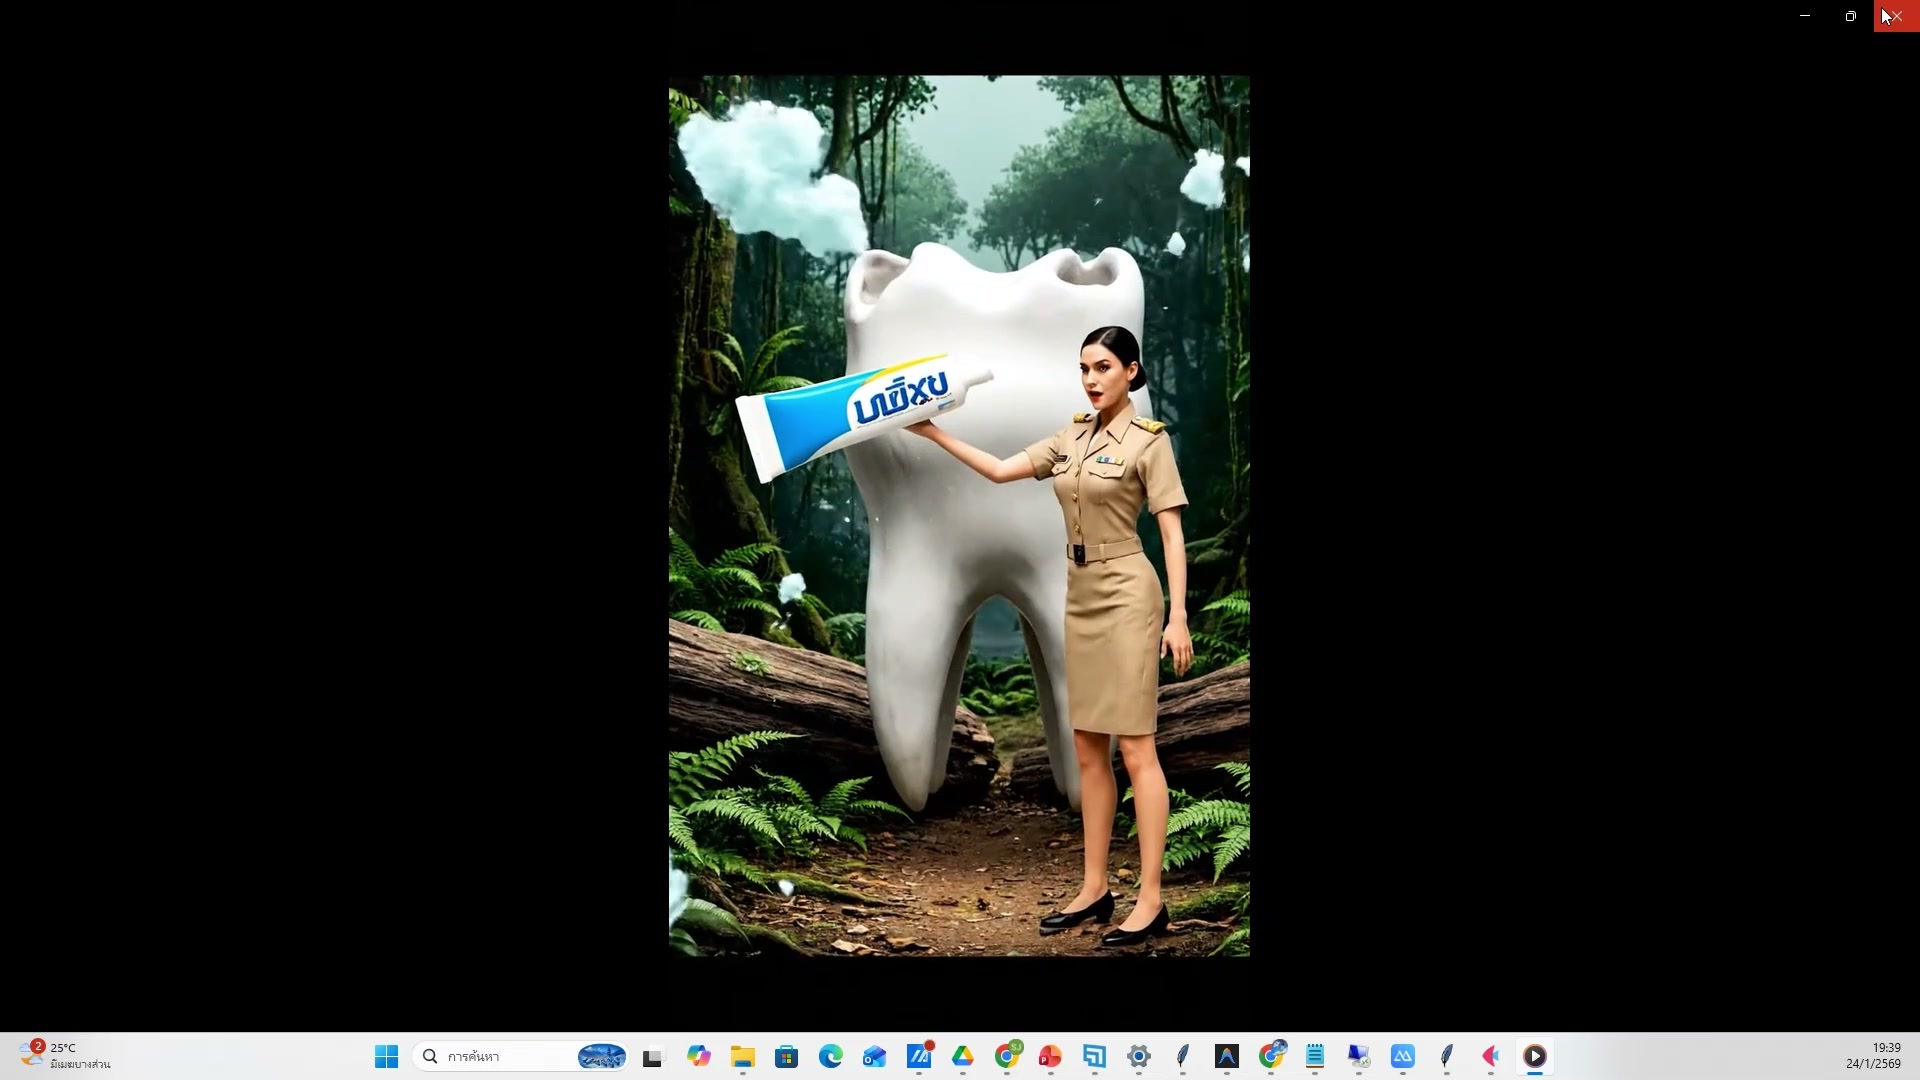
Task: Open the weather widget showing 25°C
Action: coord(65,1056)
